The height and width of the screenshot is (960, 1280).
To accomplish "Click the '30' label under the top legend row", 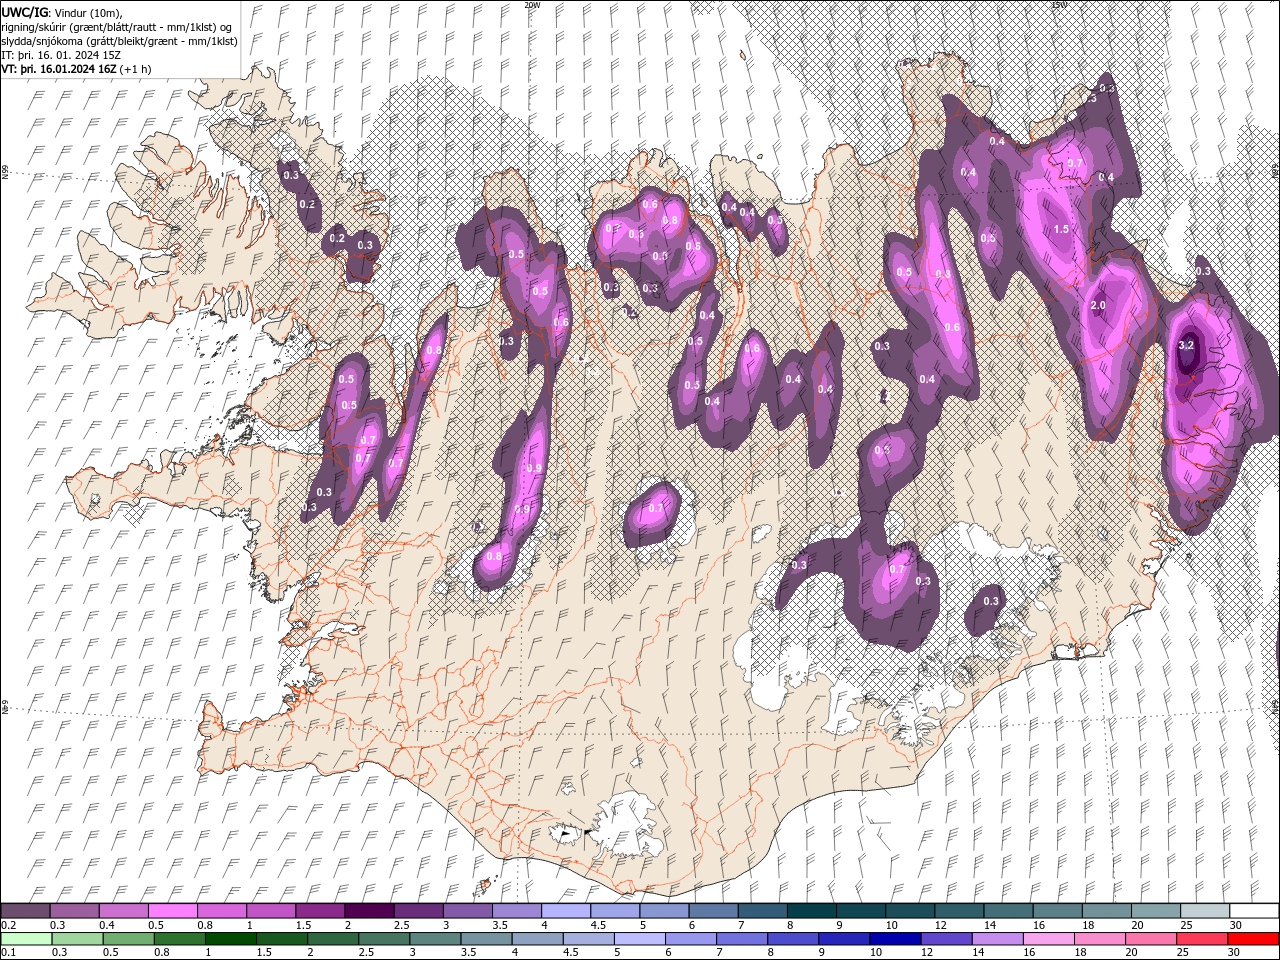I will (1236, 925).
